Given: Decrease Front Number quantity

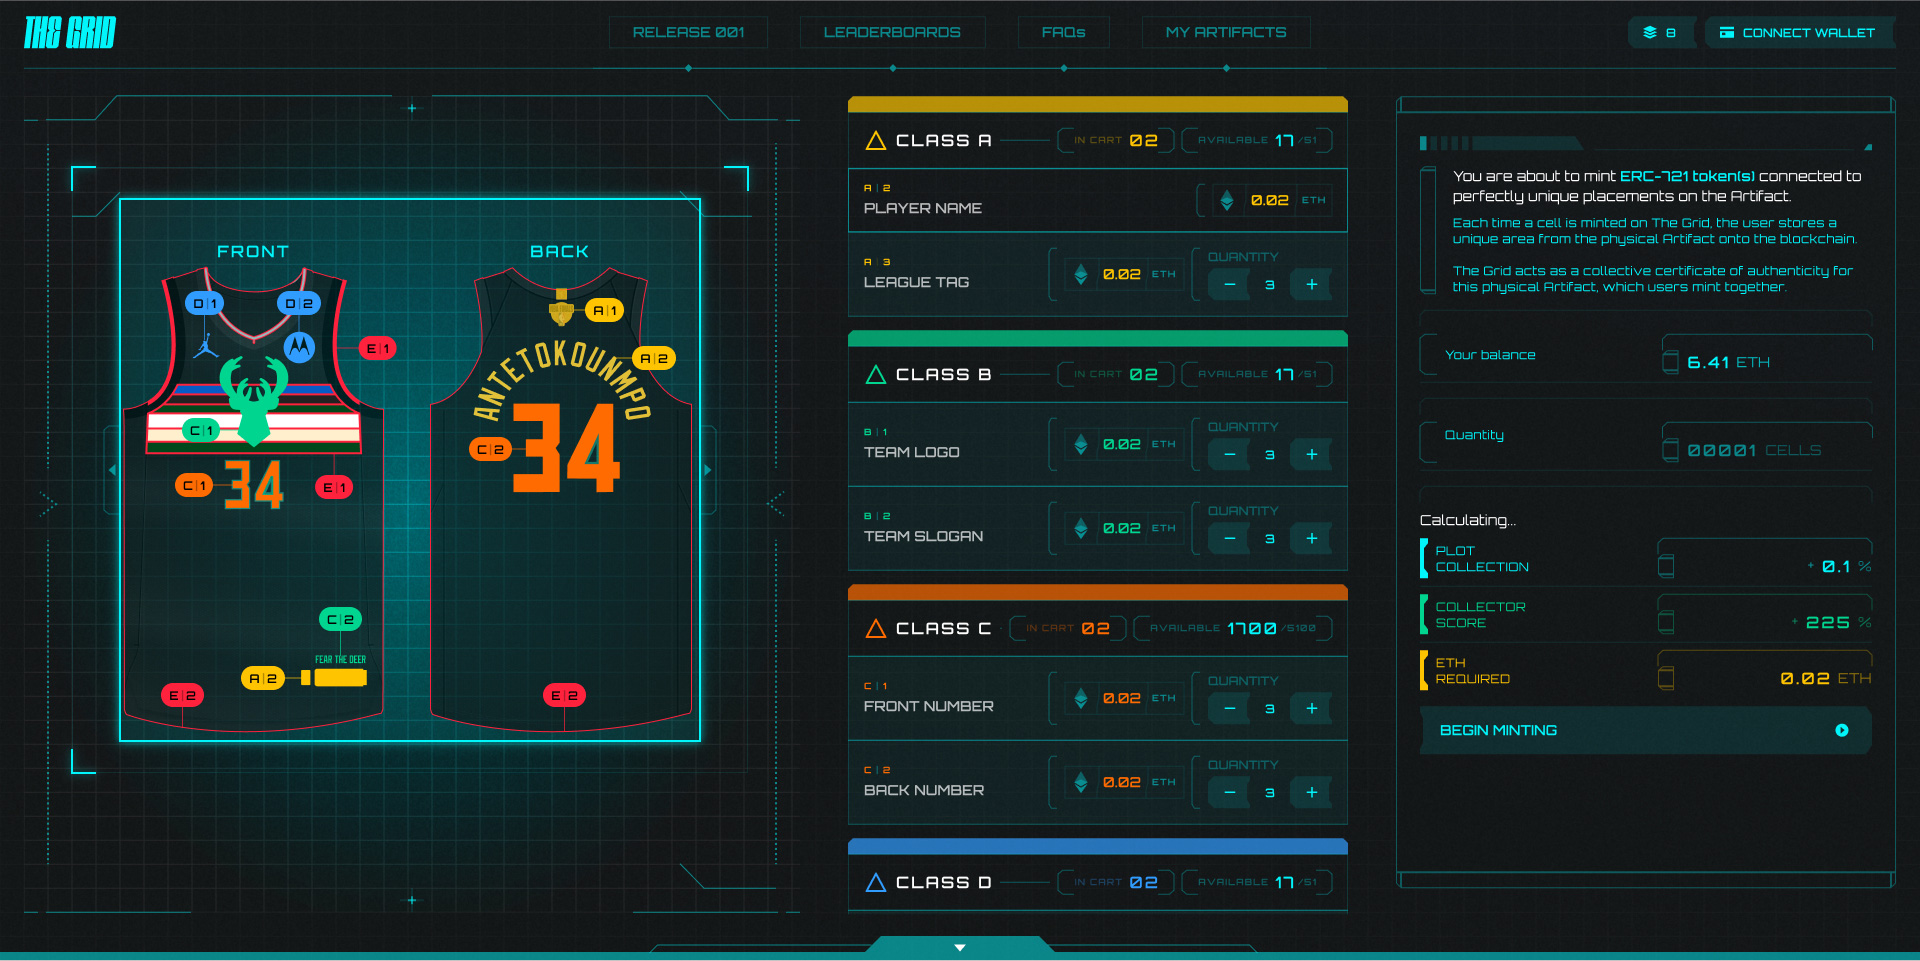Looking at the screenshot, I should click(1230, 709).
